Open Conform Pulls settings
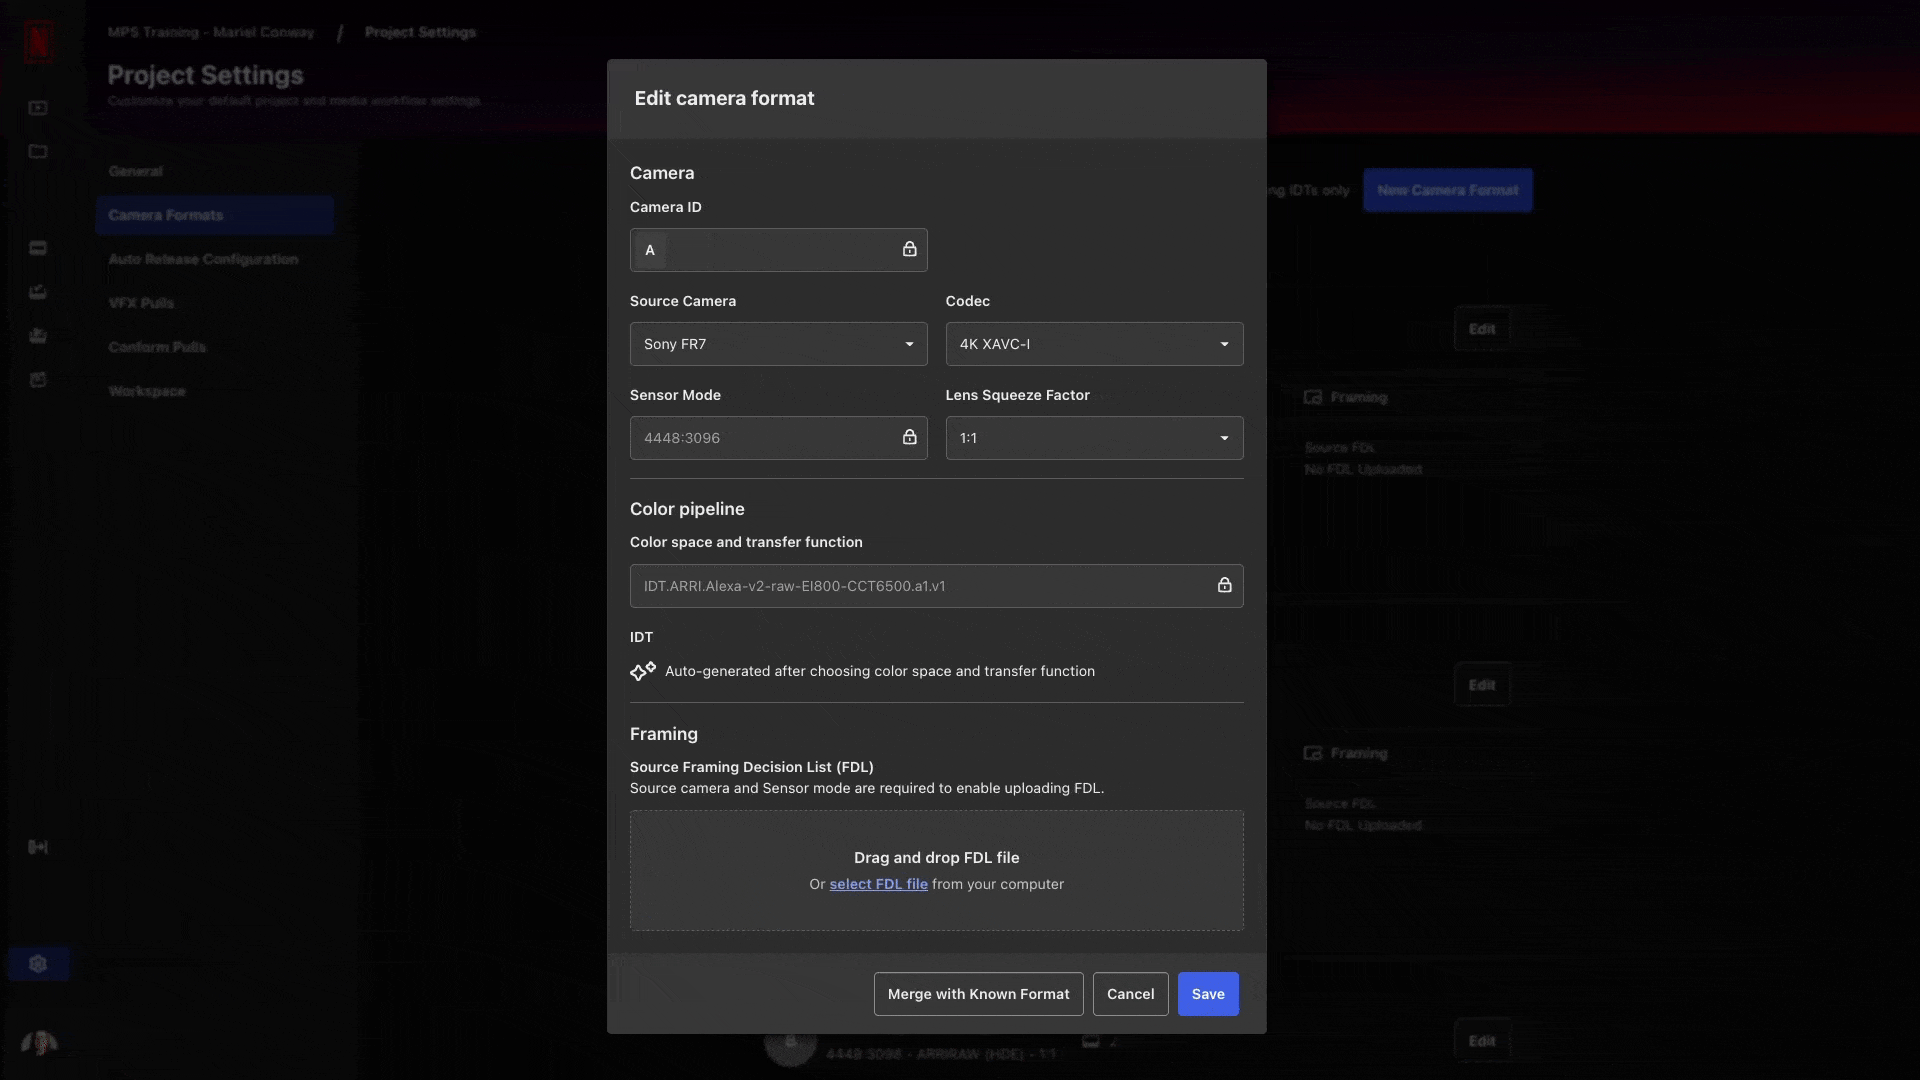The image size is (1920, 1080). pos(157,347)
